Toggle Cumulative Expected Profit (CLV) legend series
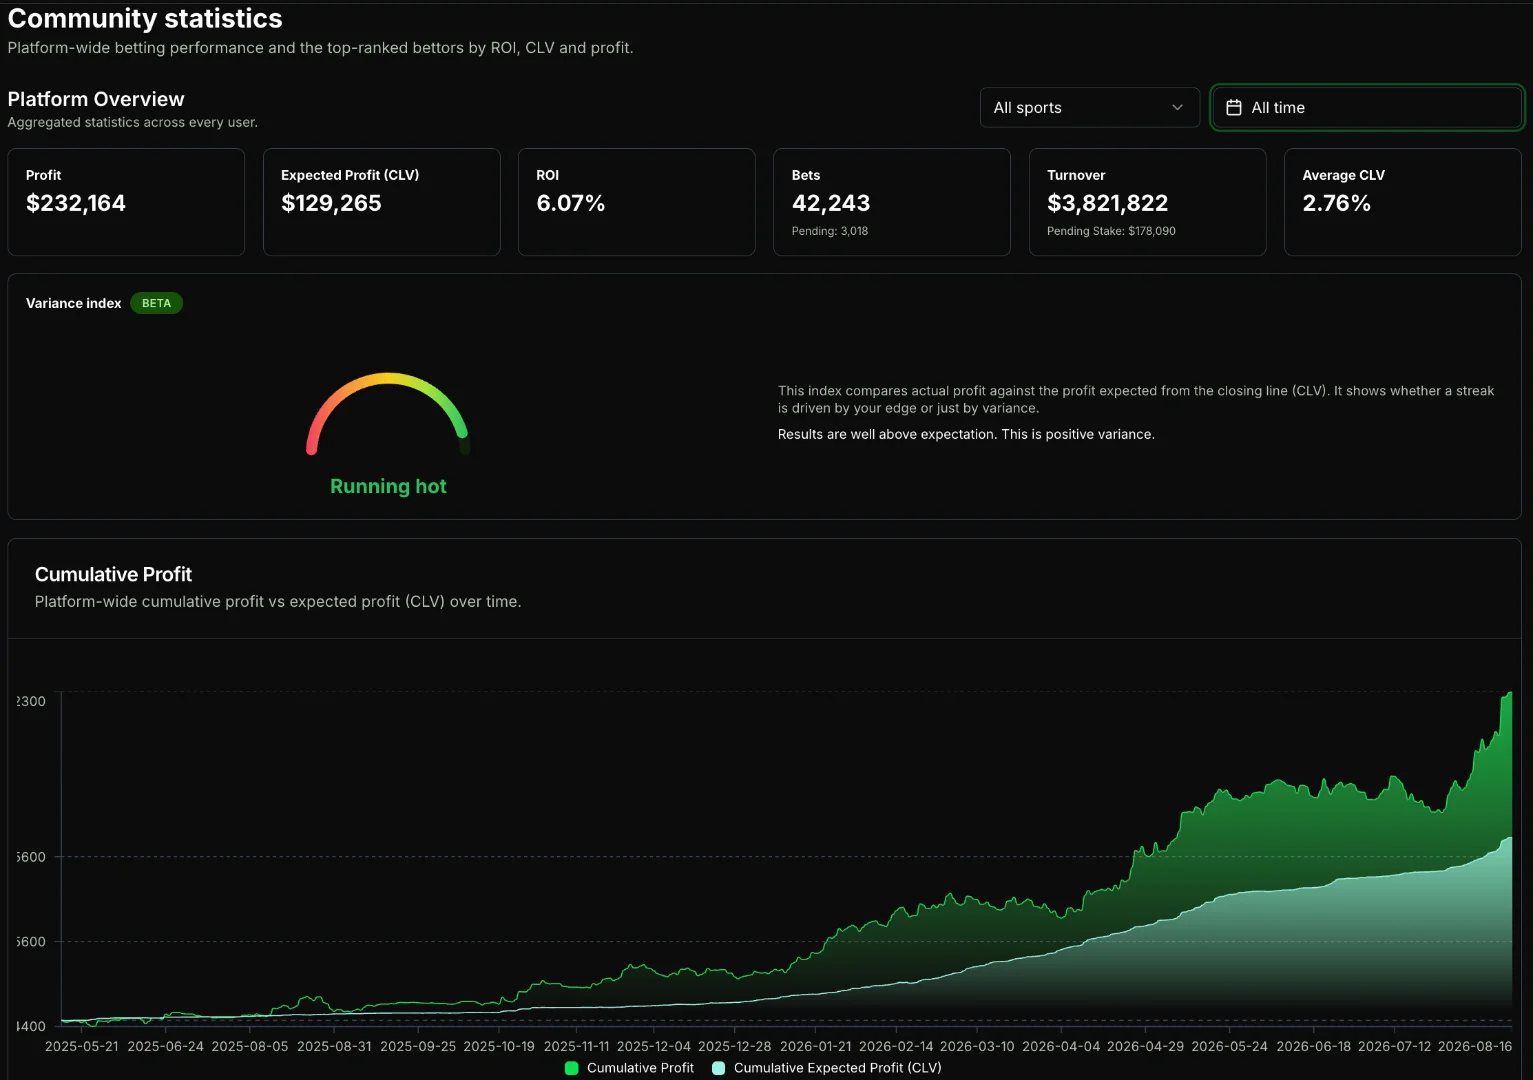 [827, 1068]
